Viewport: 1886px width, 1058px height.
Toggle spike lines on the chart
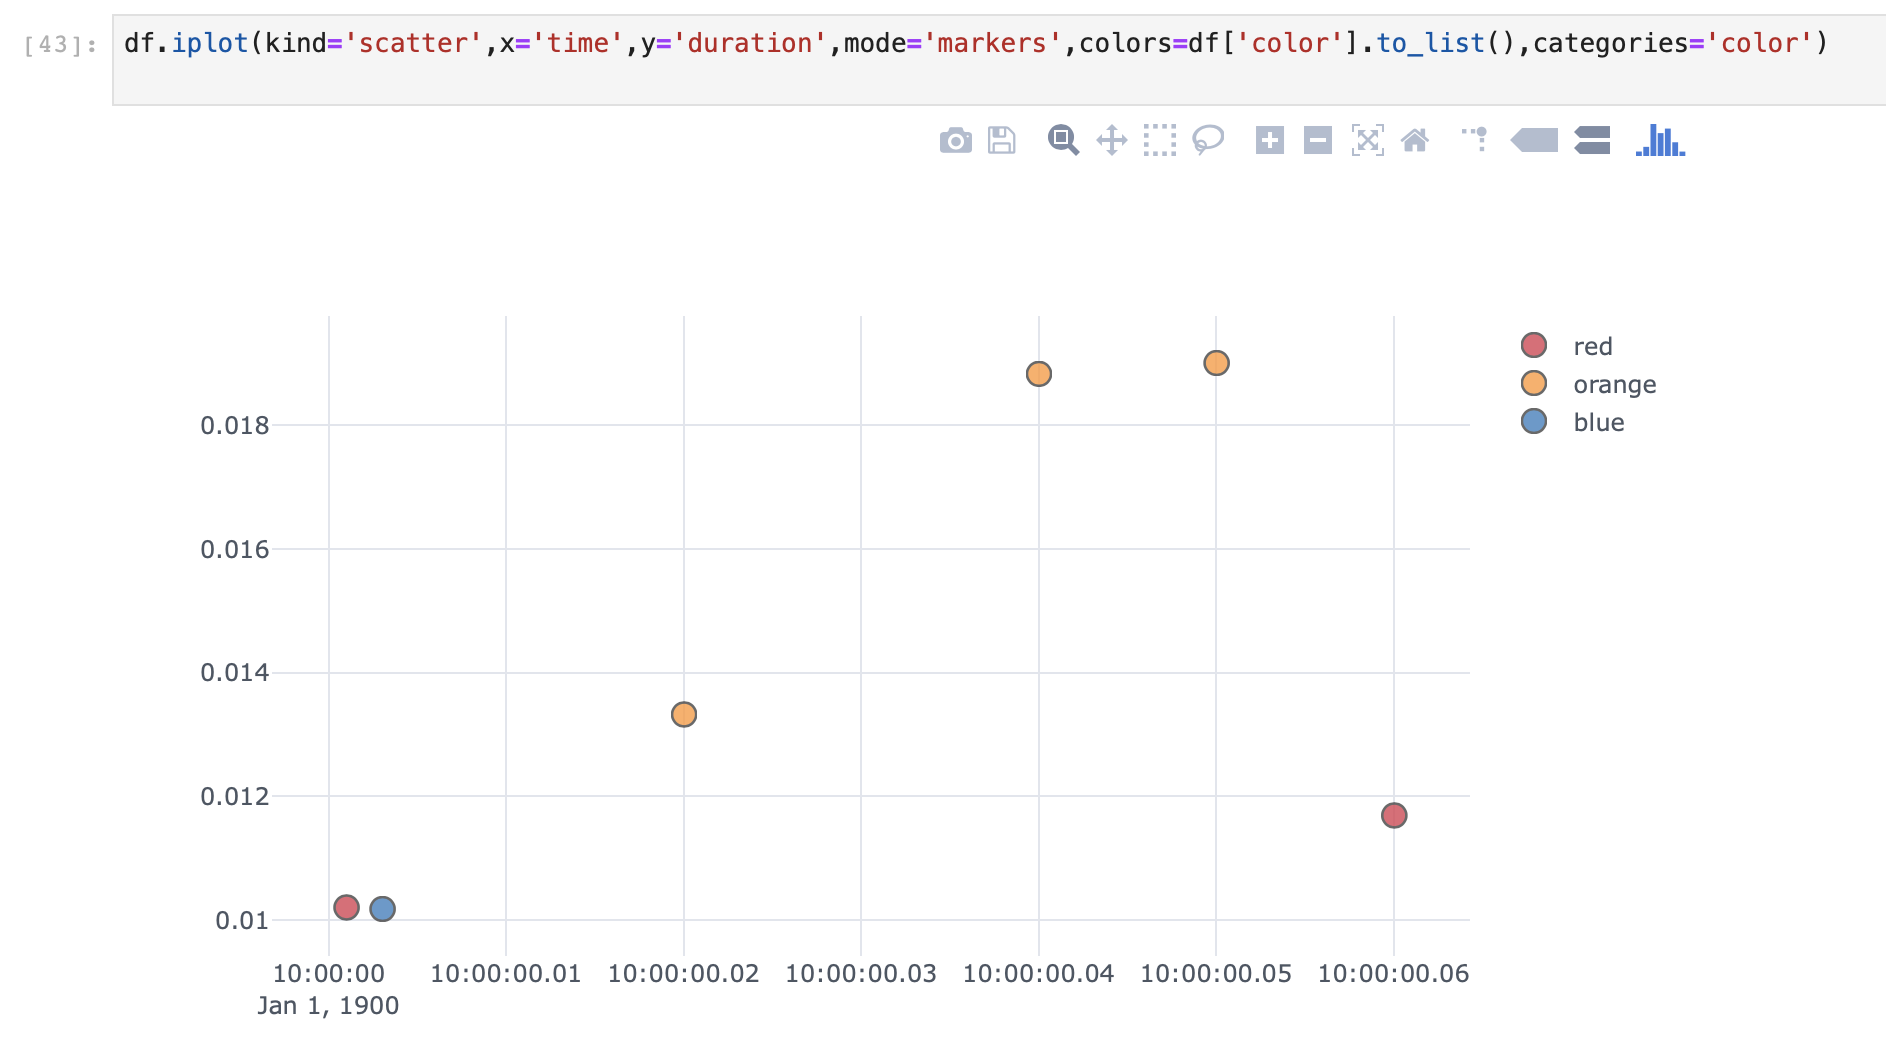1473,141
